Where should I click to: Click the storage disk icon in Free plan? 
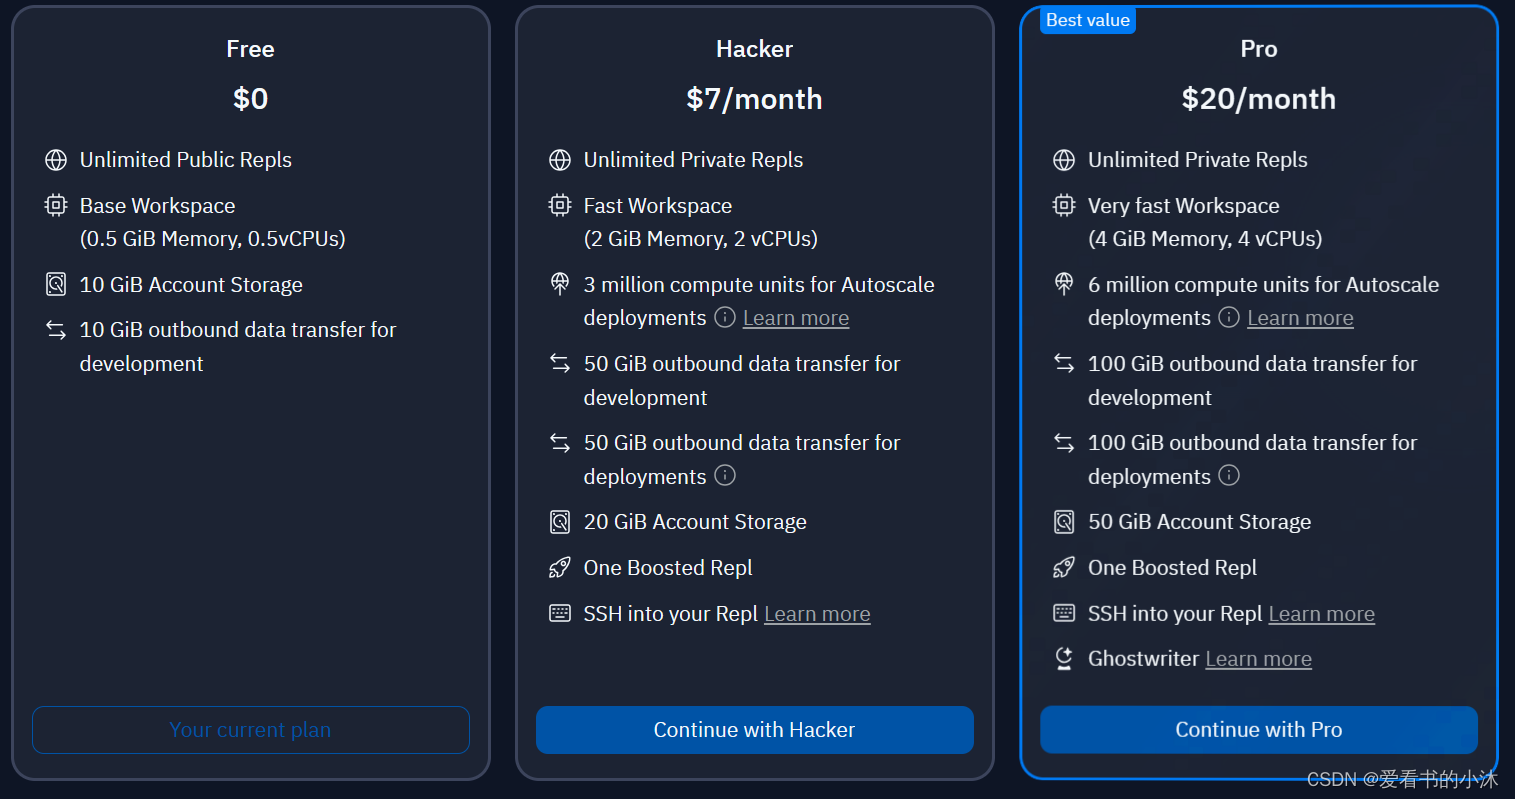coord(56,285)
